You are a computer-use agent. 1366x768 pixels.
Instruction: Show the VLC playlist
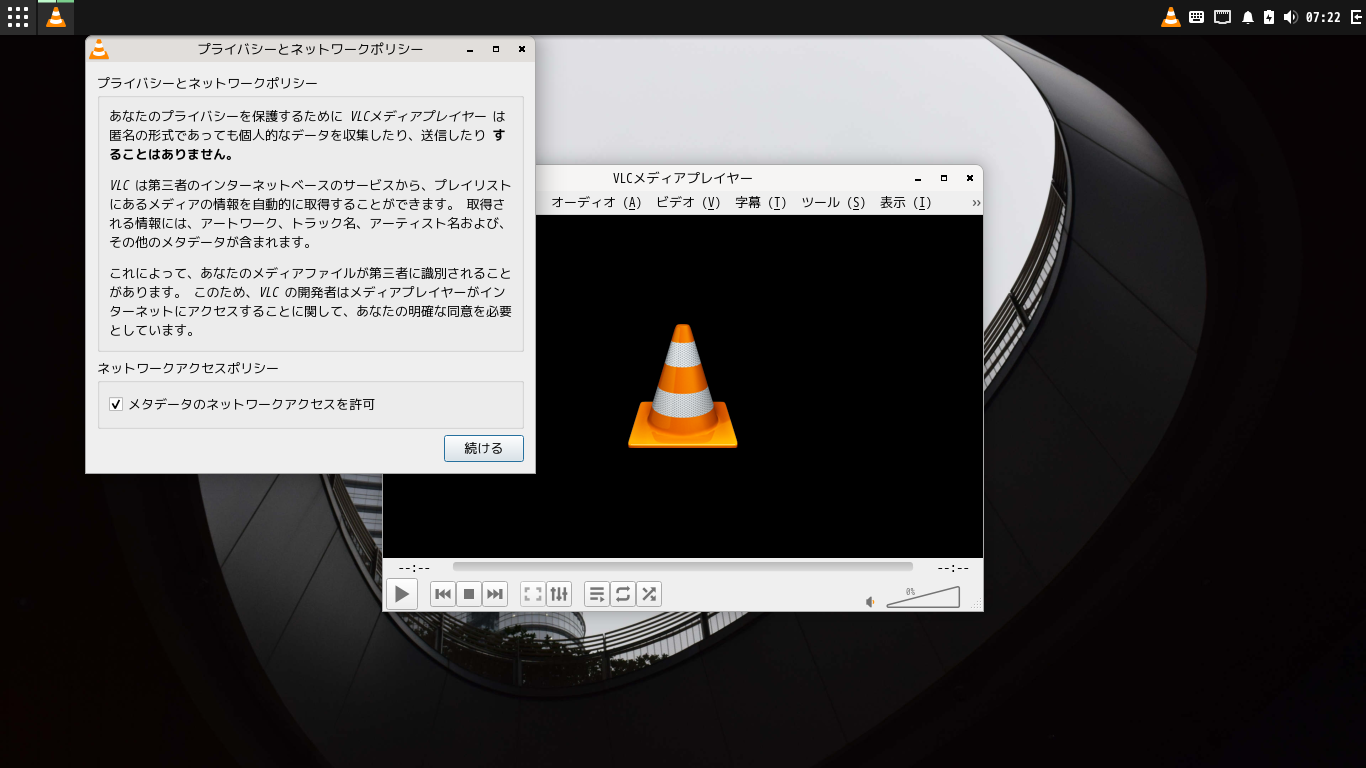pyautogui.click(x=597, y=594)
